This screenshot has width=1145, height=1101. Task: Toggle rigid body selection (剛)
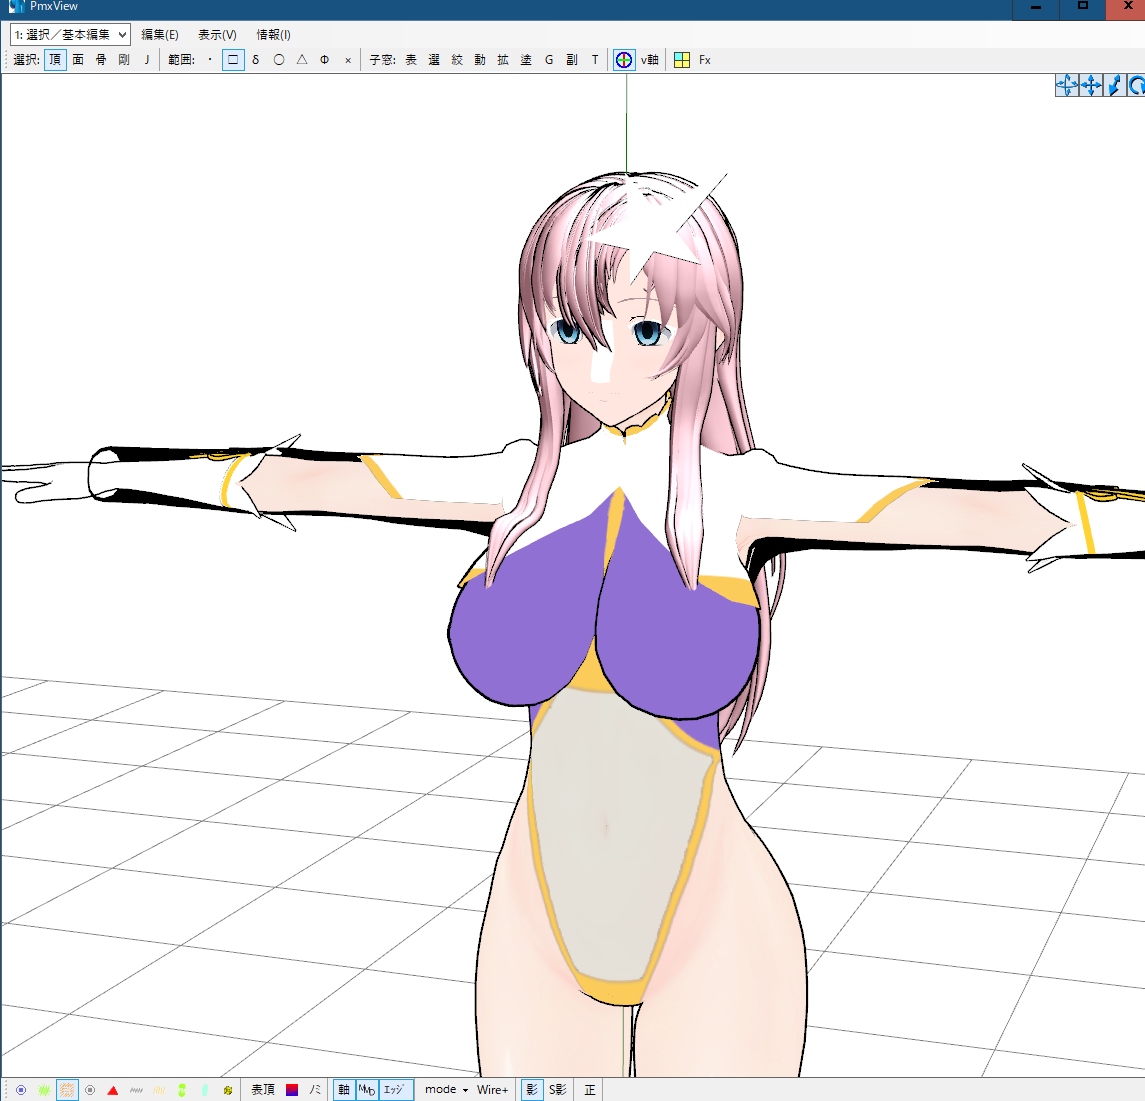tap(124, 60)
